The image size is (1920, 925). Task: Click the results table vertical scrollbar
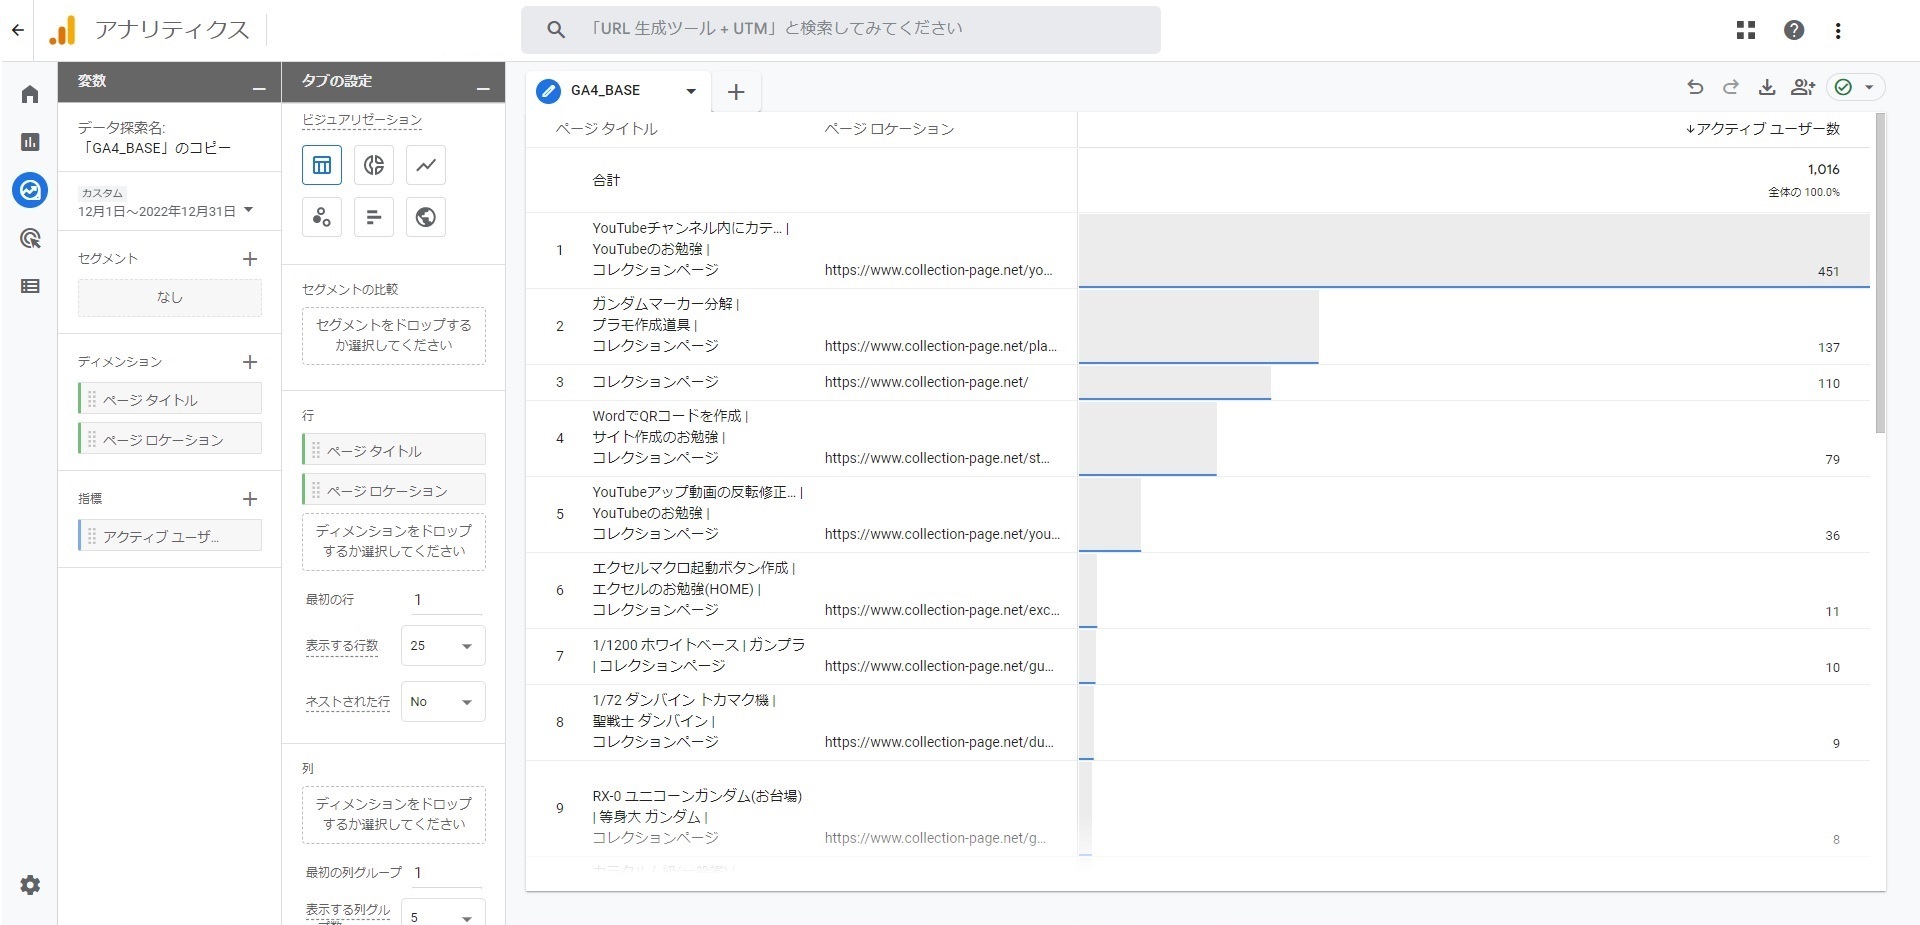pyautogui.click(x=1880, y=273)
